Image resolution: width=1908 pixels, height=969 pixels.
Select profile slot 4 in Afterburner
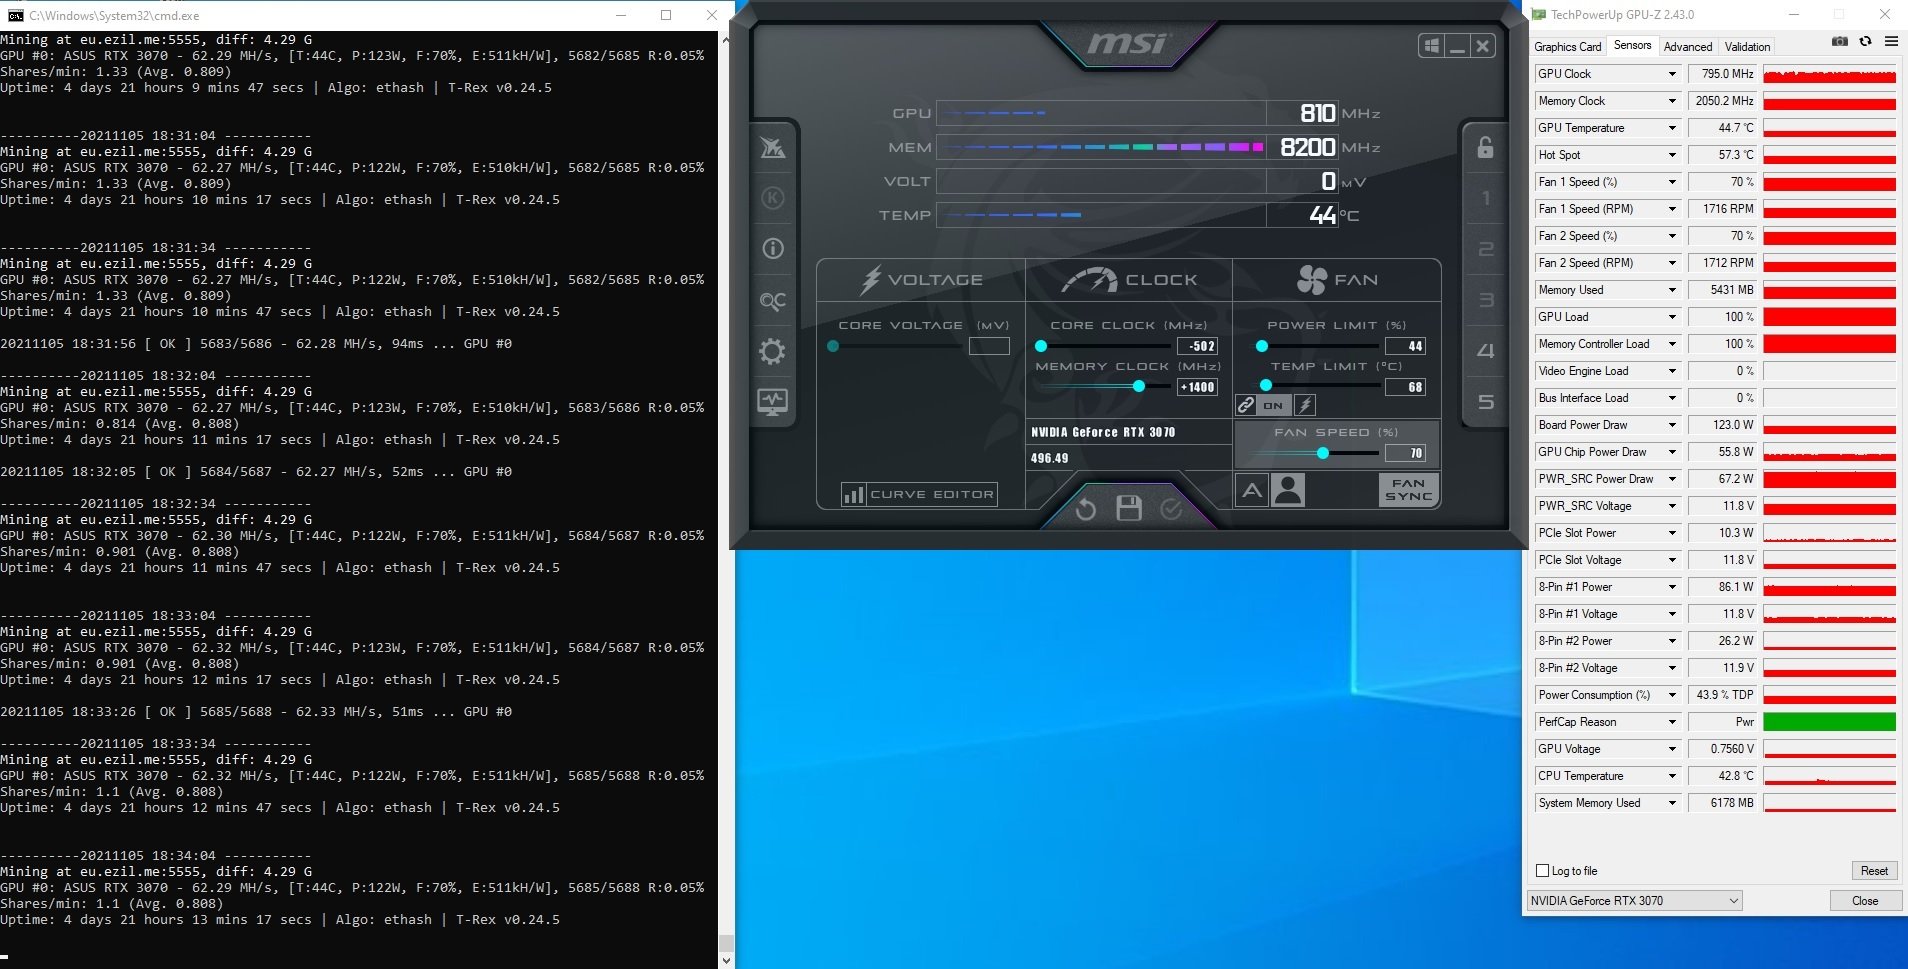(x=1486, y=351)
